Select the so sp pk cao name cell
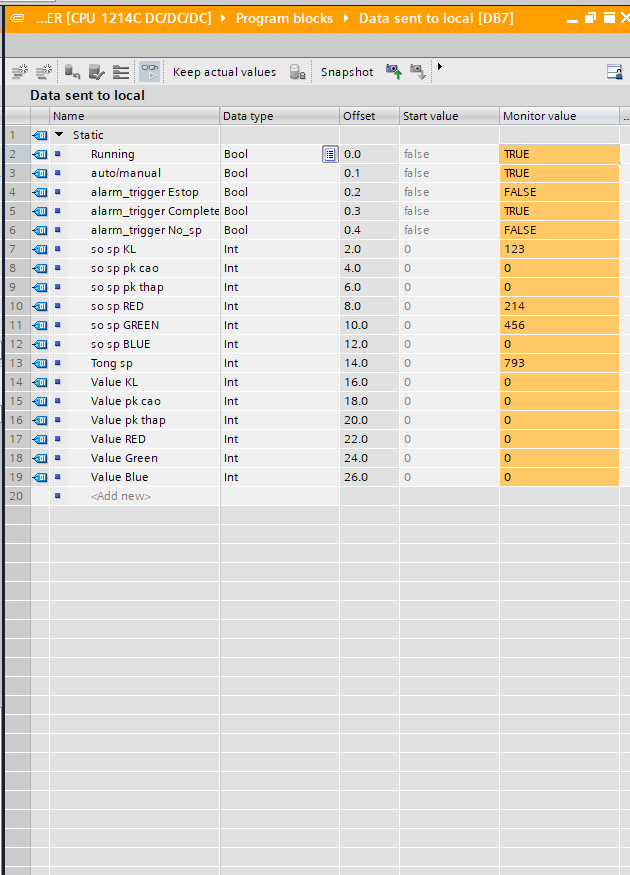Image resolution: width=630 pixels, height=875 pixels. (124, 268)
